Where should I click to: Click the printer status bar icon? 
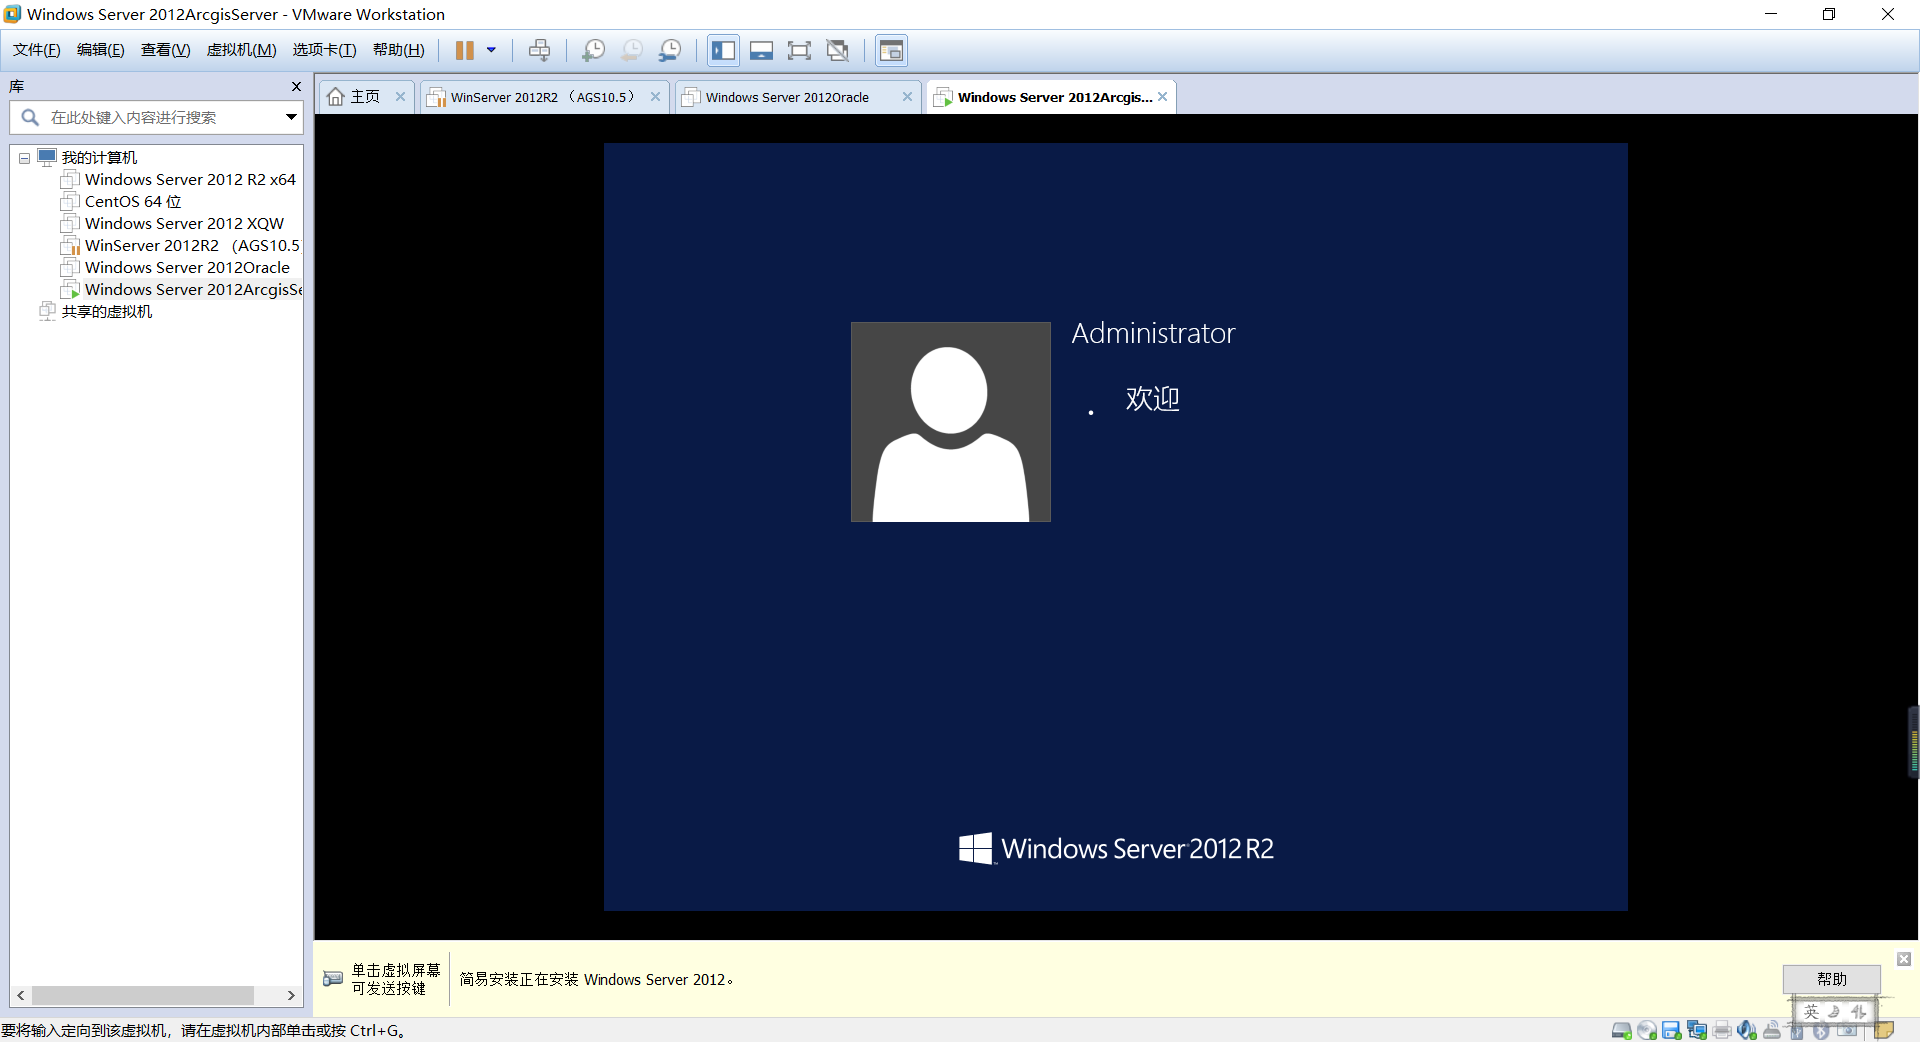tap(1722, 1030)
